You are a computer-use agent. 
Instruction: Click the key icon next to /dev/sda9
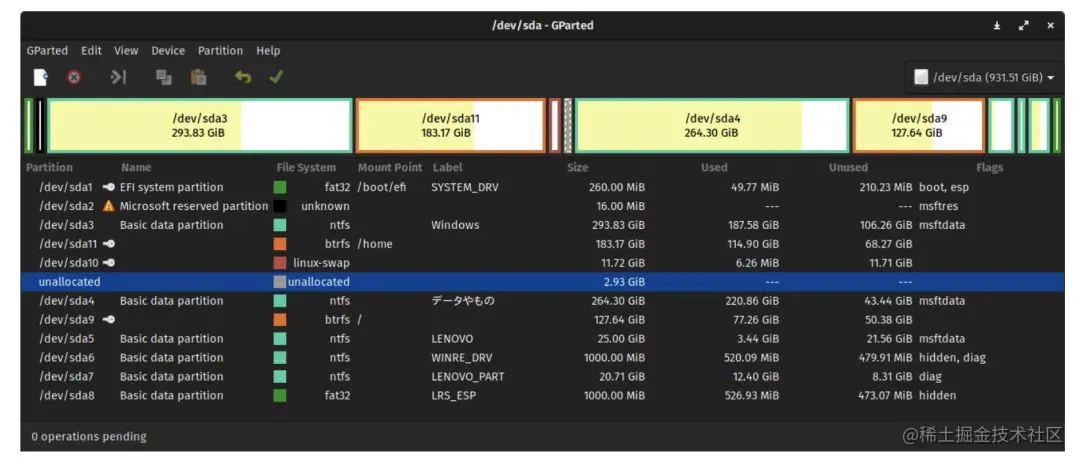tap(109, 319)
